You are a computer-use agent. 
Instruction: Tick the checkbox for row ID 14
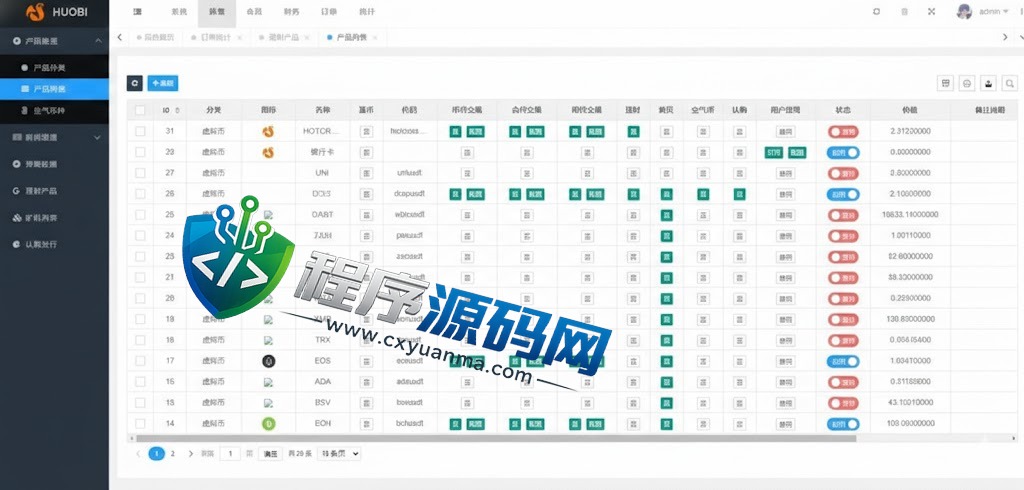(x=140, y=423)
